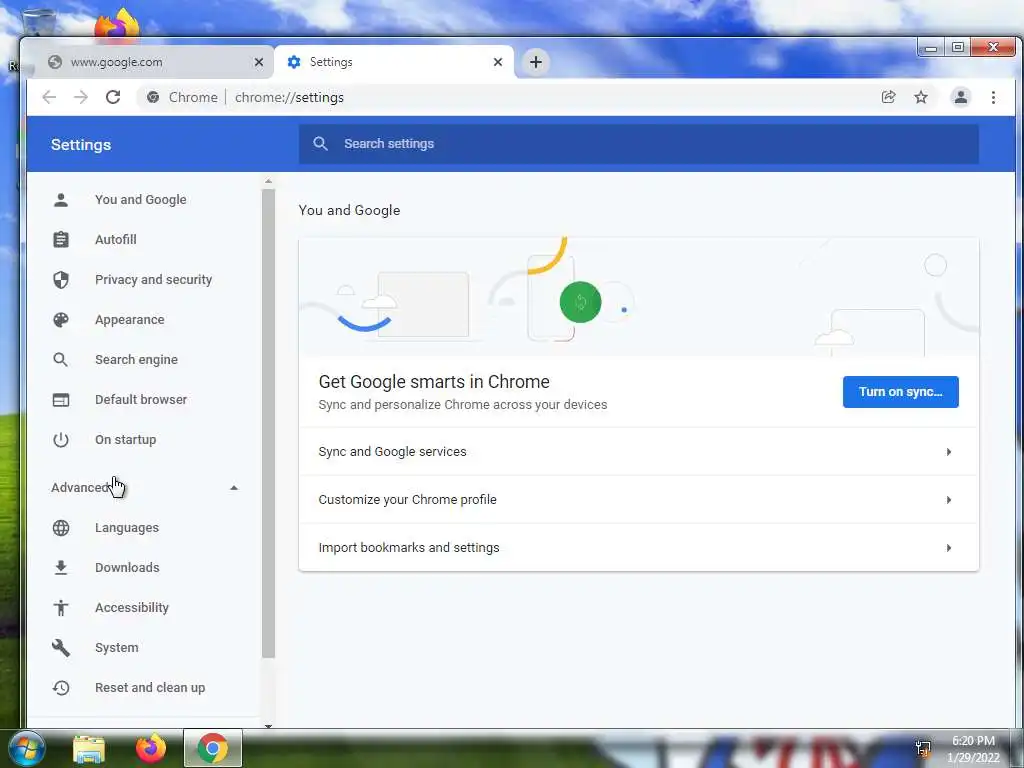
Task: Bookmark this page with the star icon
Action: [921, 97]
